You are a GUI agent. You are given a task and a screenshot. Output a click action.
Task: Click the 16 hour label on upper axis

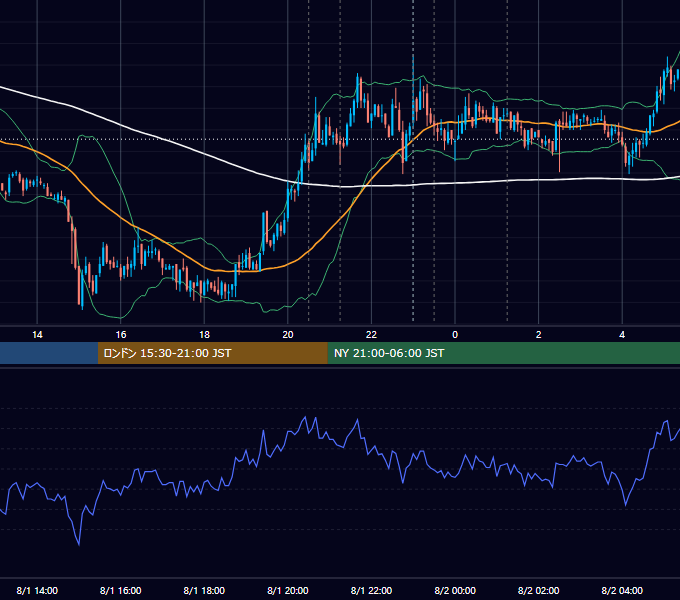tap(121, 335)
